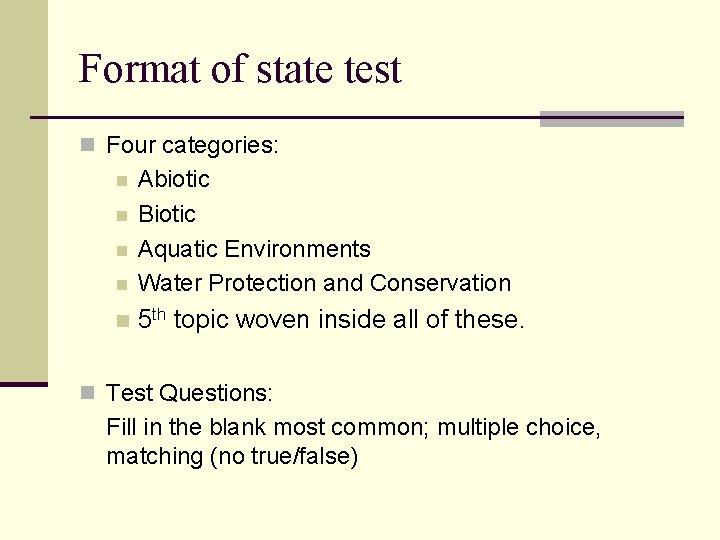
Task: Select the 'Biotic' list item
Action: 167,214
